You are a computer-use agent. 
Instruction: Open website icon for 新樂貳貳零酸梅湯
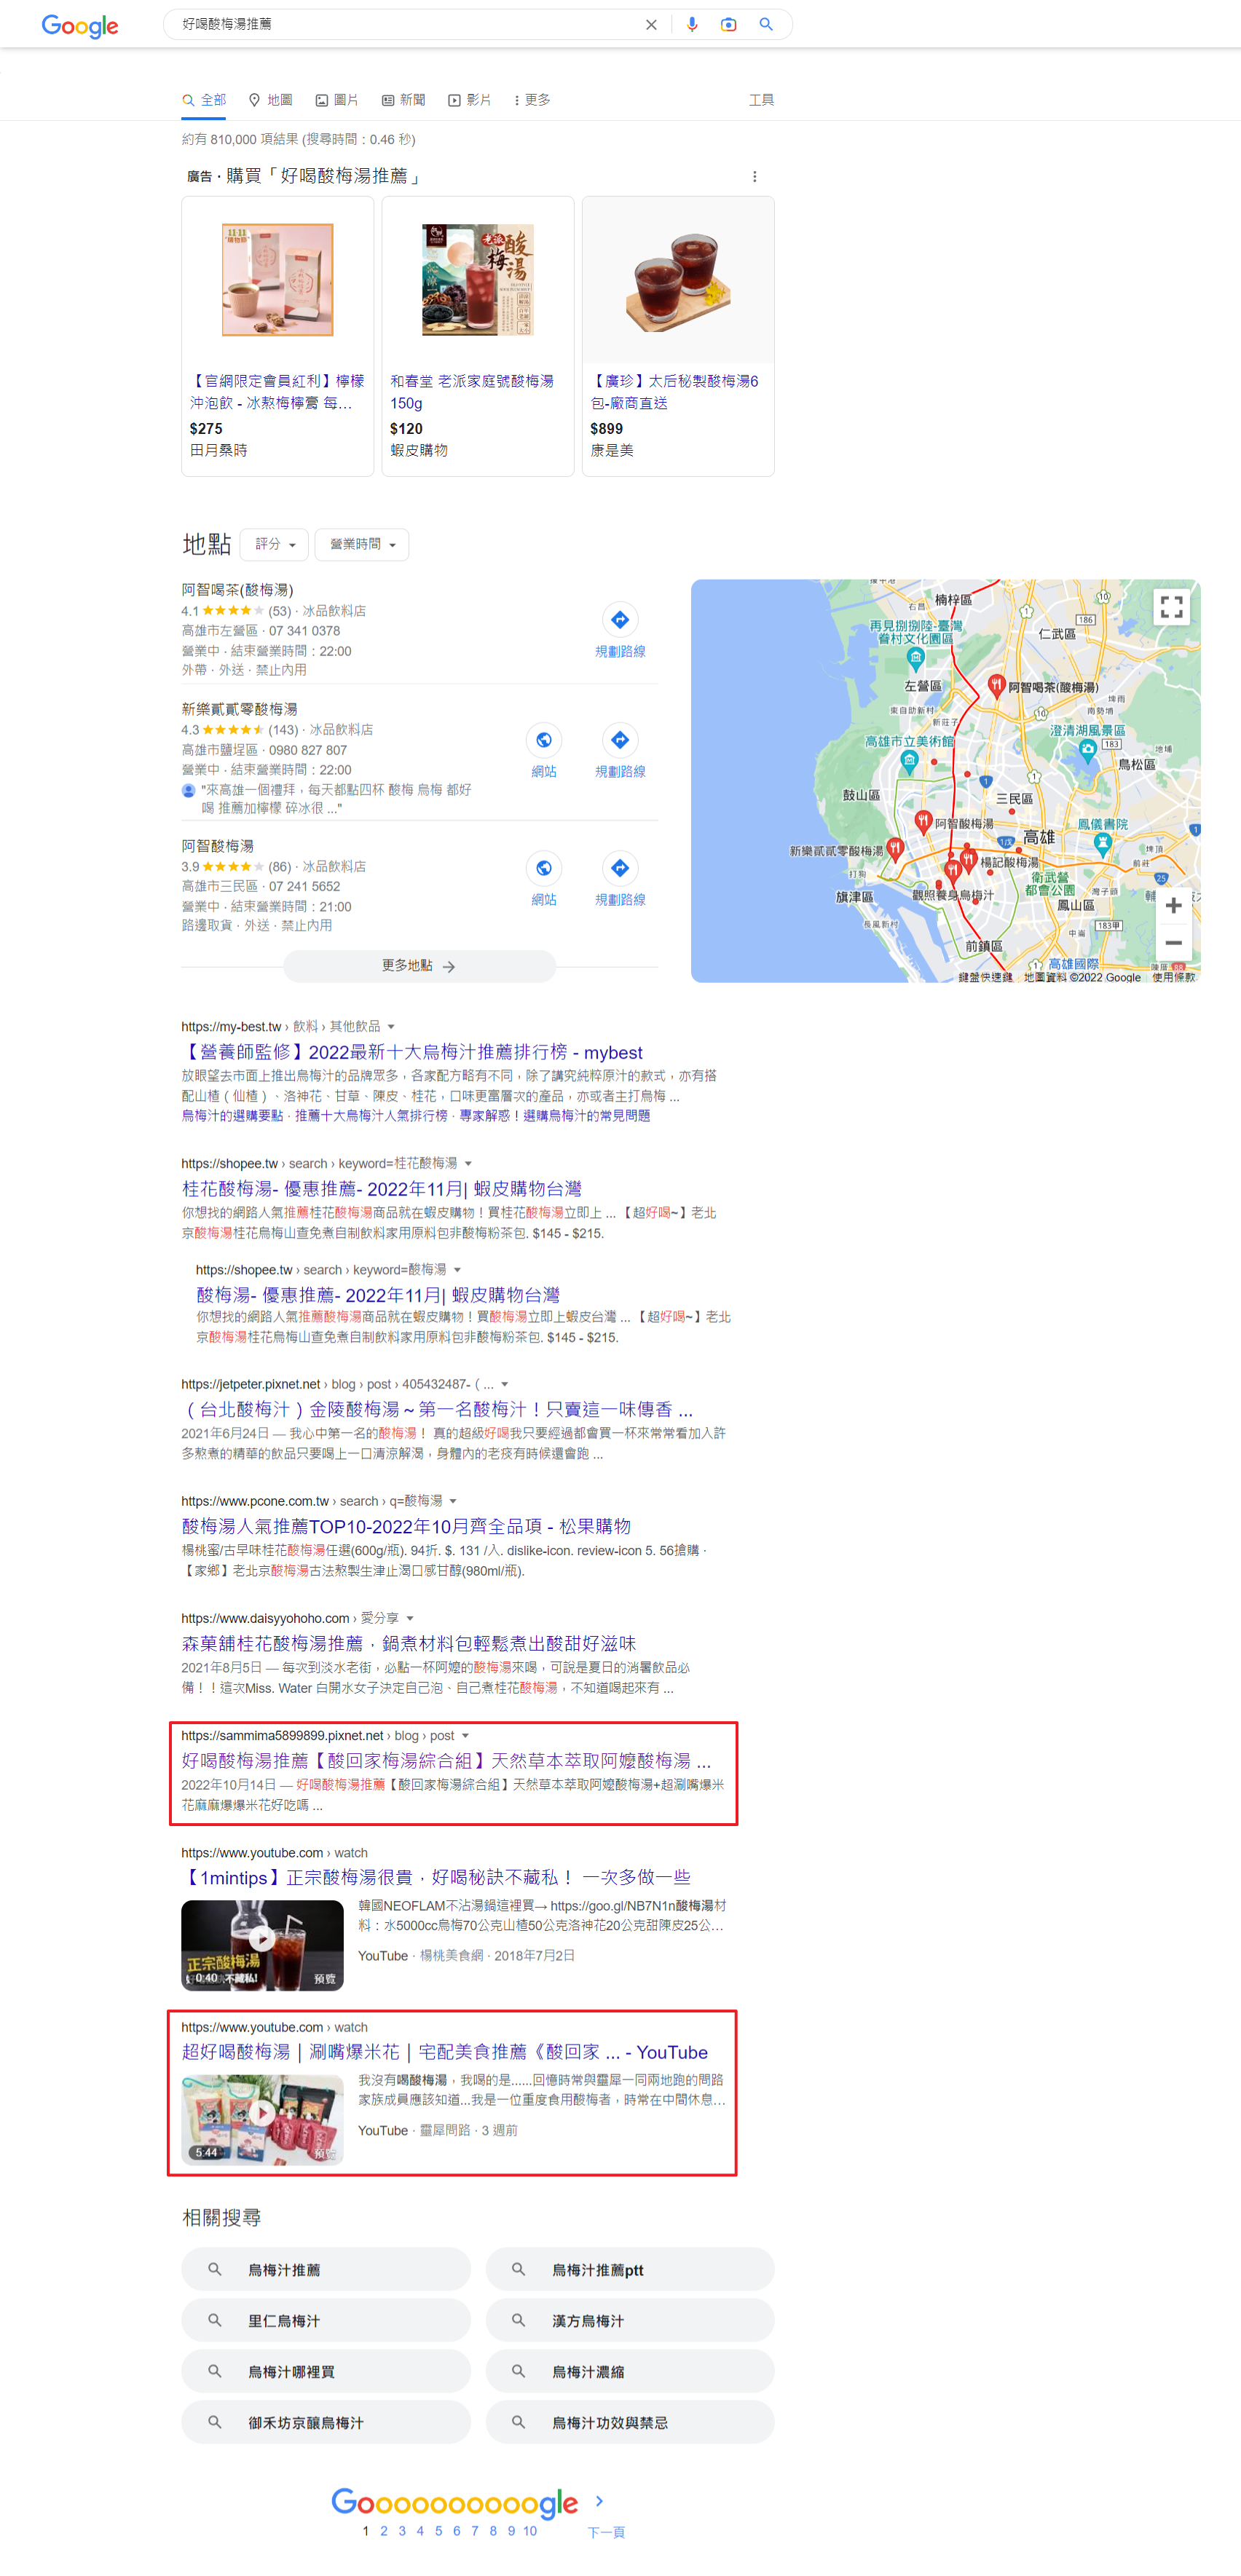pyautogui.click(x=543, y=740)
